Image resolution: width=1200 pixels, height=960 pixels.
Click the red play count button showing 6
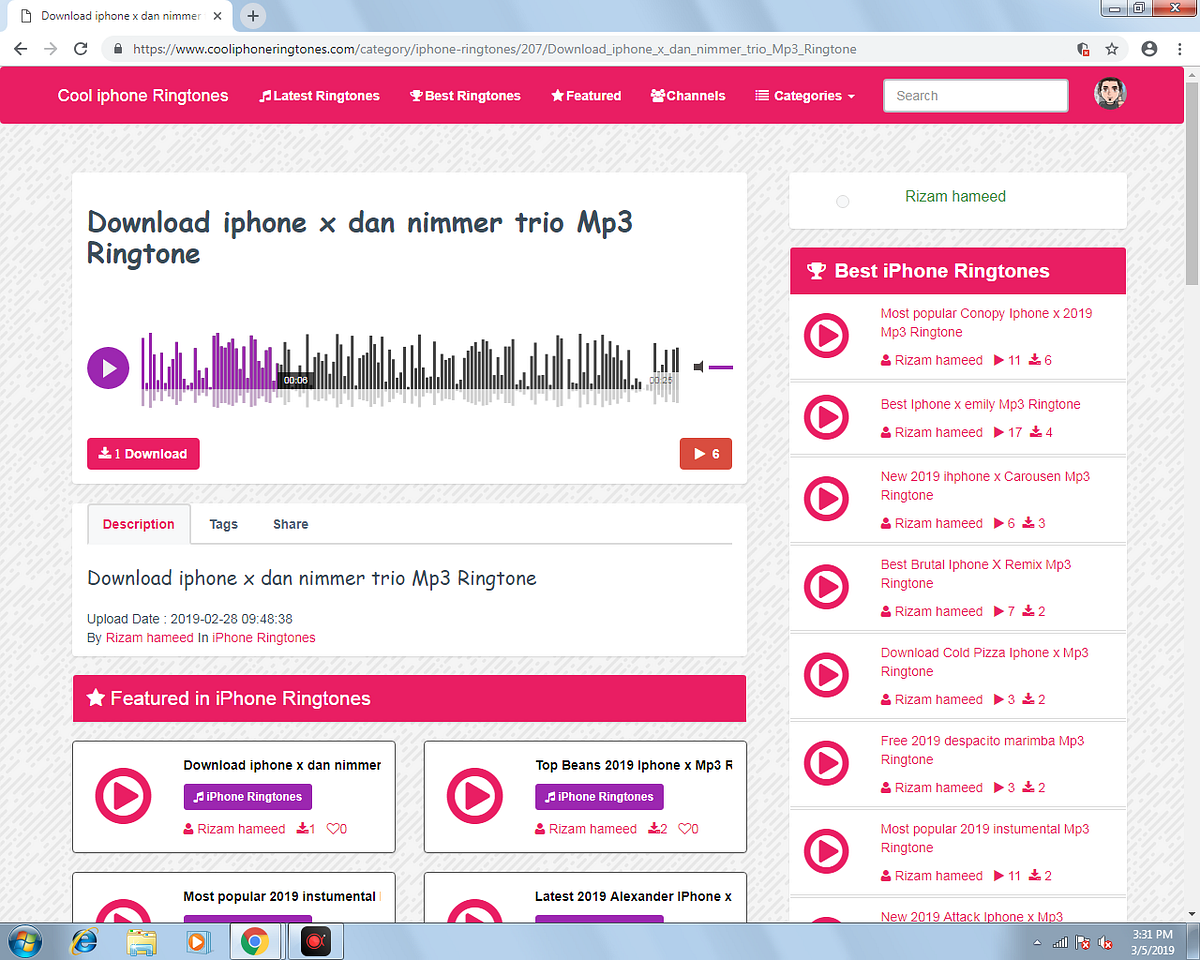pos(706,453)
